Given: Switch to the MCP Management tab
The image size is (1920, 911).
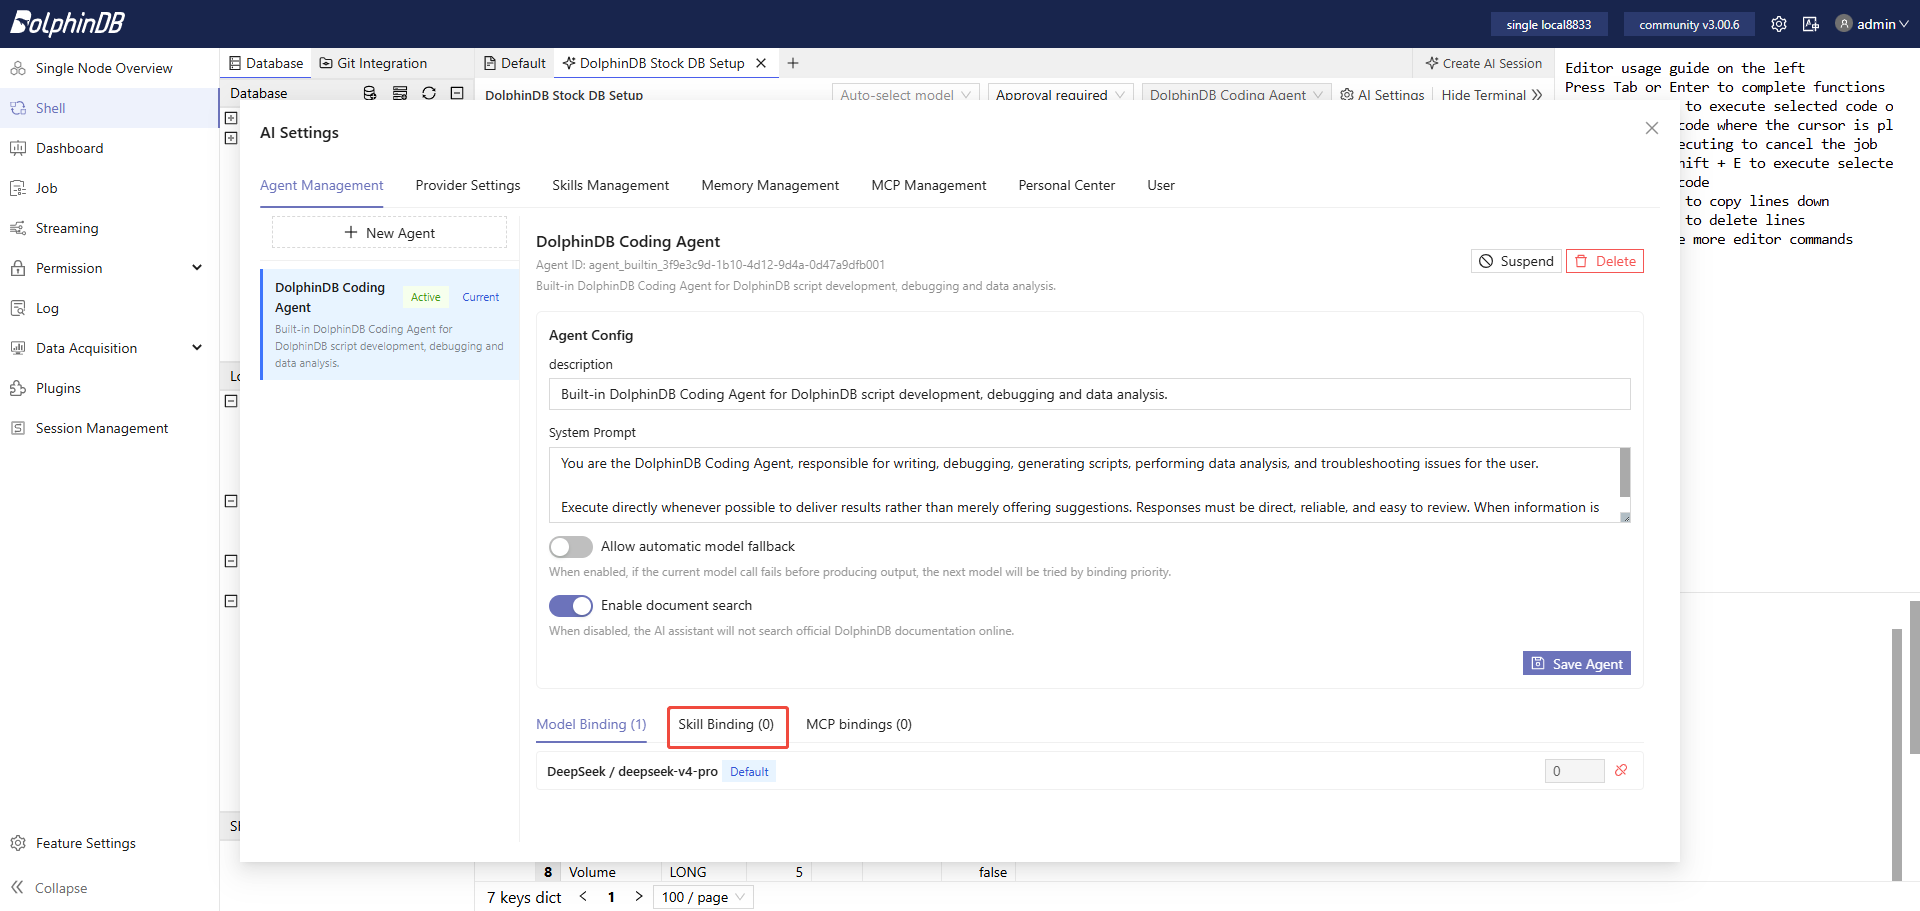Looking at the screenshot, I should [x=929, y=185].
